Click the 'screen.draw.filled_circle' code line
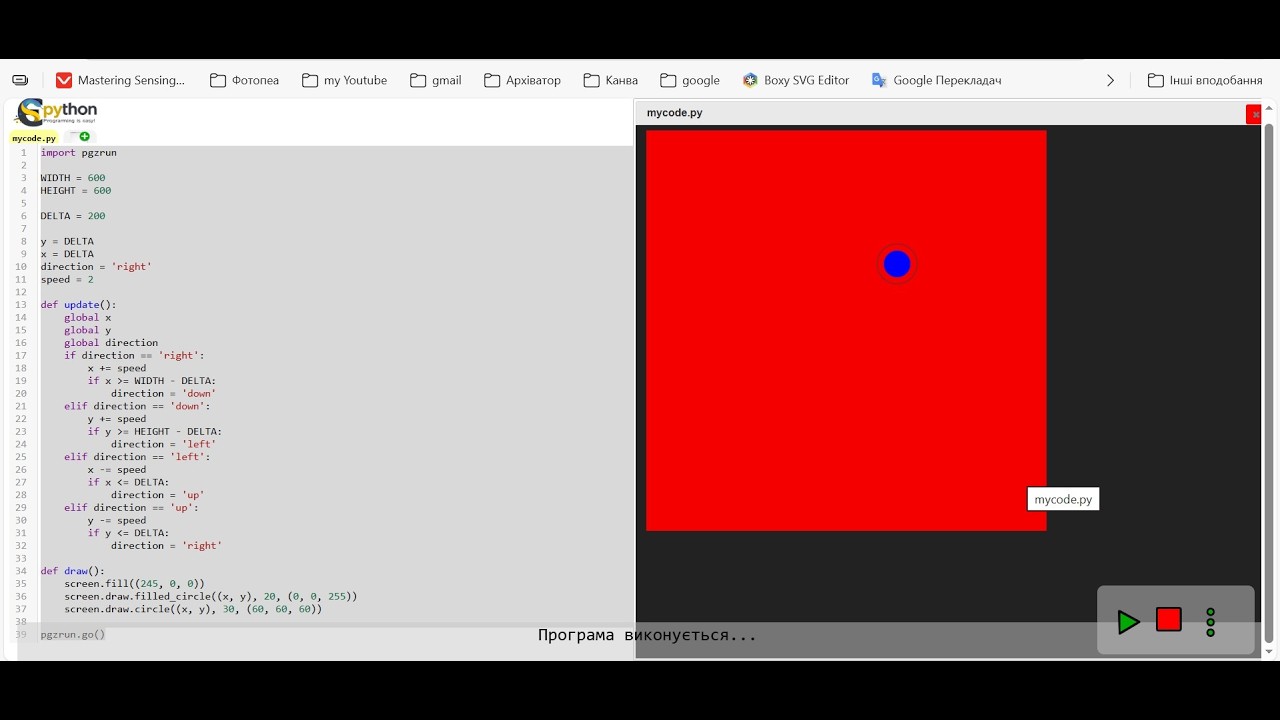The image size is (1280, 720). coord(211,597)
